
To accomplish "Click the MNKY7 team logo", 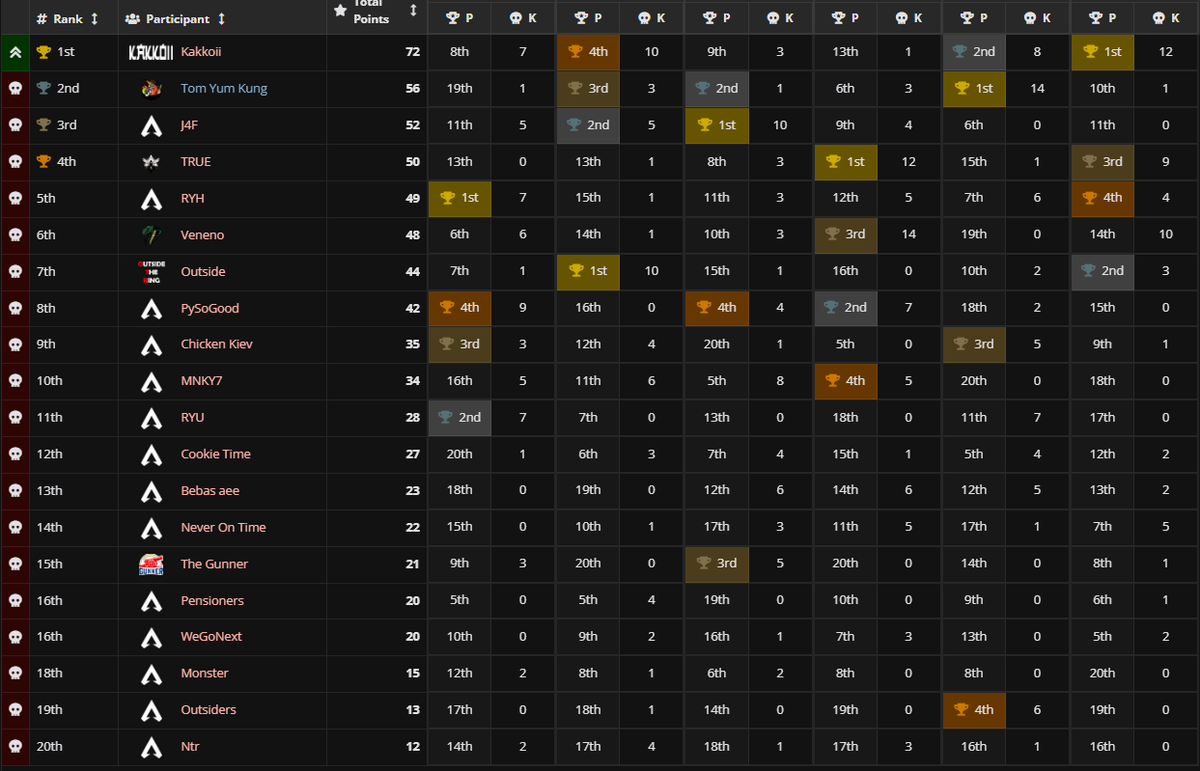I will coord(151,381).
